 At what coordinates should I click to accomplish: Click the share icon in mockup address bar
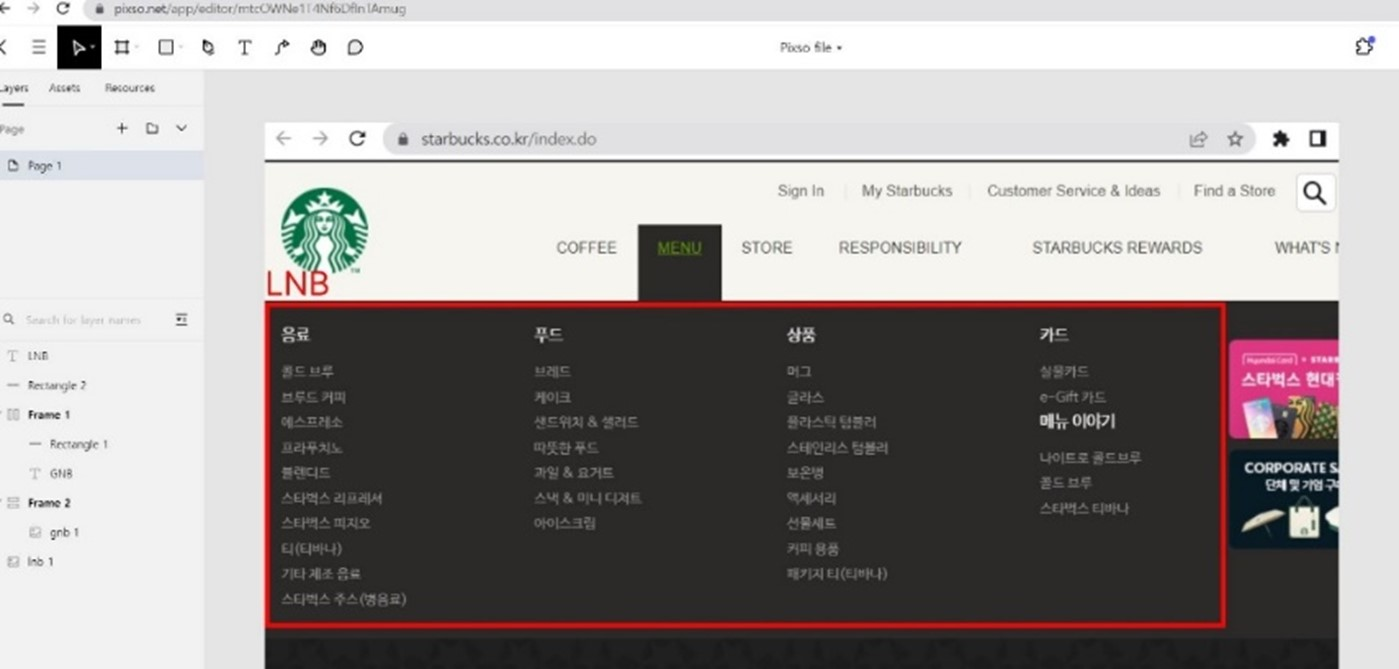point(1197,139)
